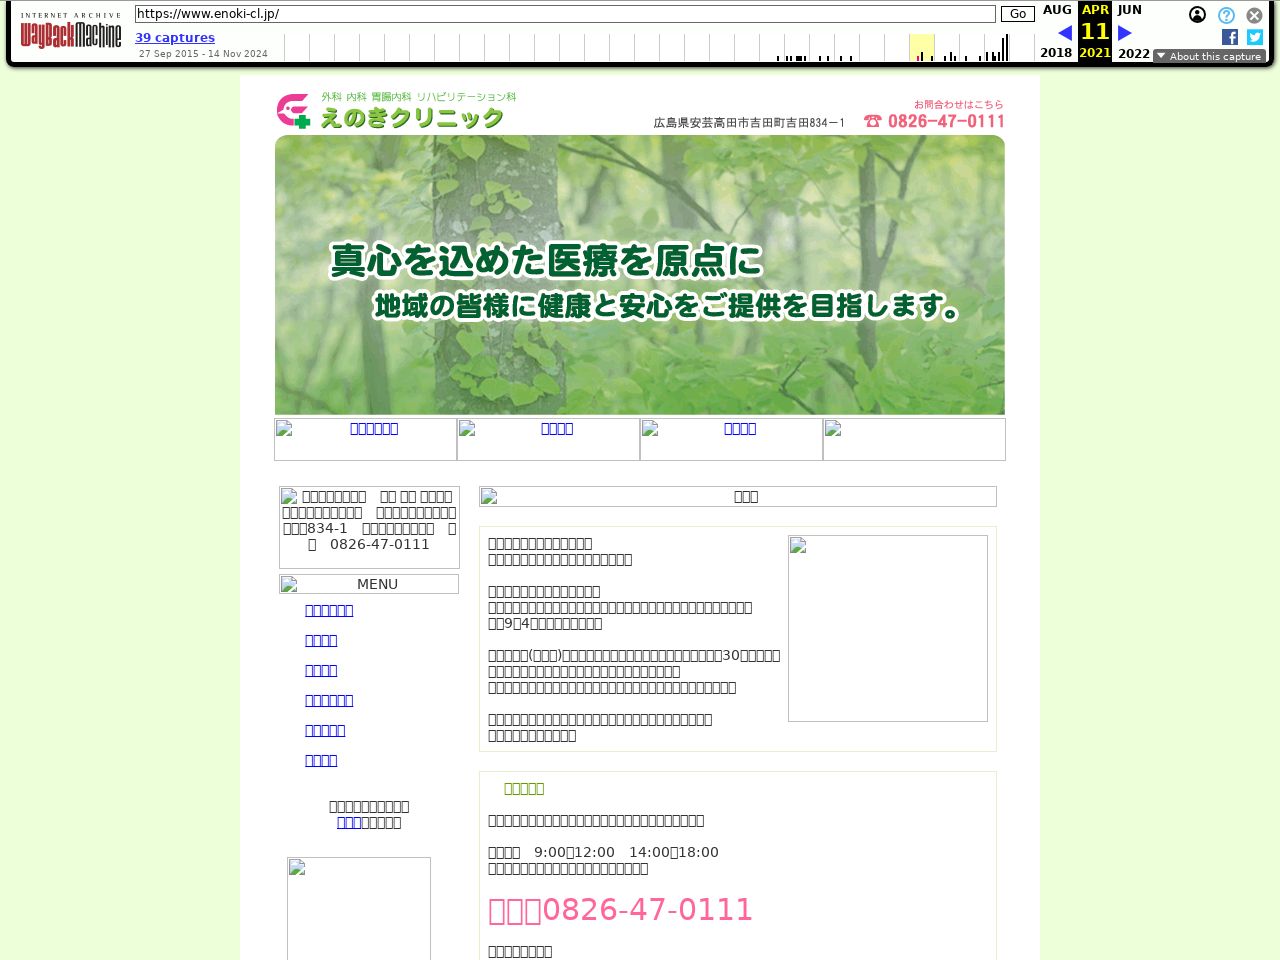
Task: Open third link under MENU heading
Action: click(321, 670)
